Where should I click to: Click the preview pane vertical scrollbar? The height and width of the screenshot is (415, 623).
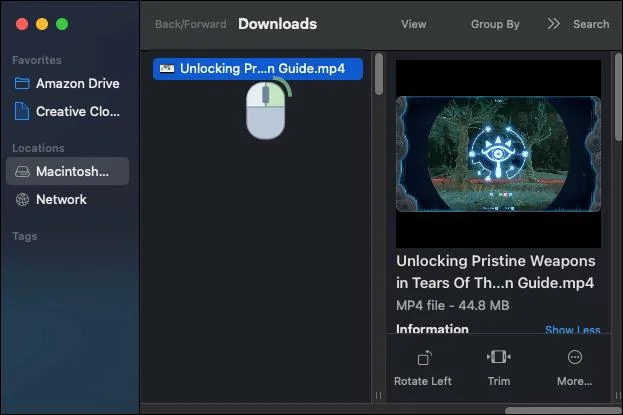coord(618,97)
